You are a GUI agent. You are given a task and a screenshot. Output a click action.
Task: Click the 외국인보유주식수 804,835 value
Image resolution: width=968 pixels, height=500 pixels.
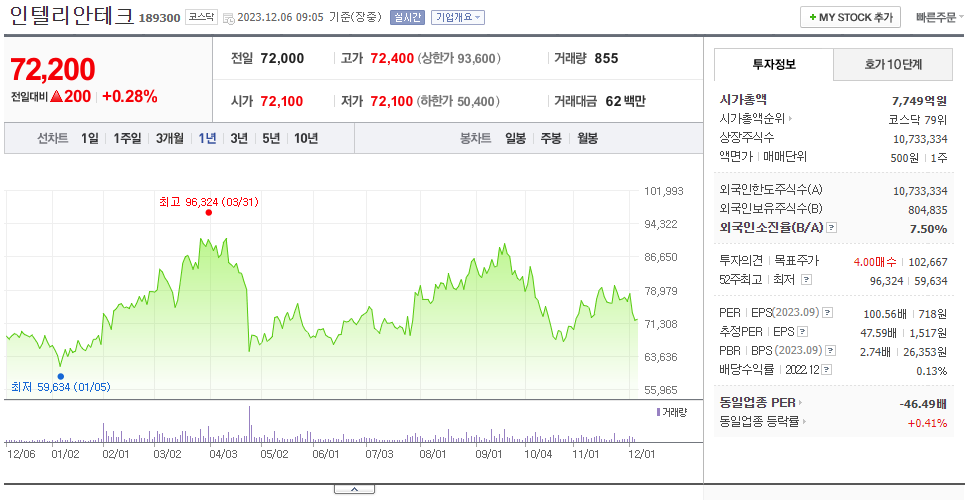[927, 210]
